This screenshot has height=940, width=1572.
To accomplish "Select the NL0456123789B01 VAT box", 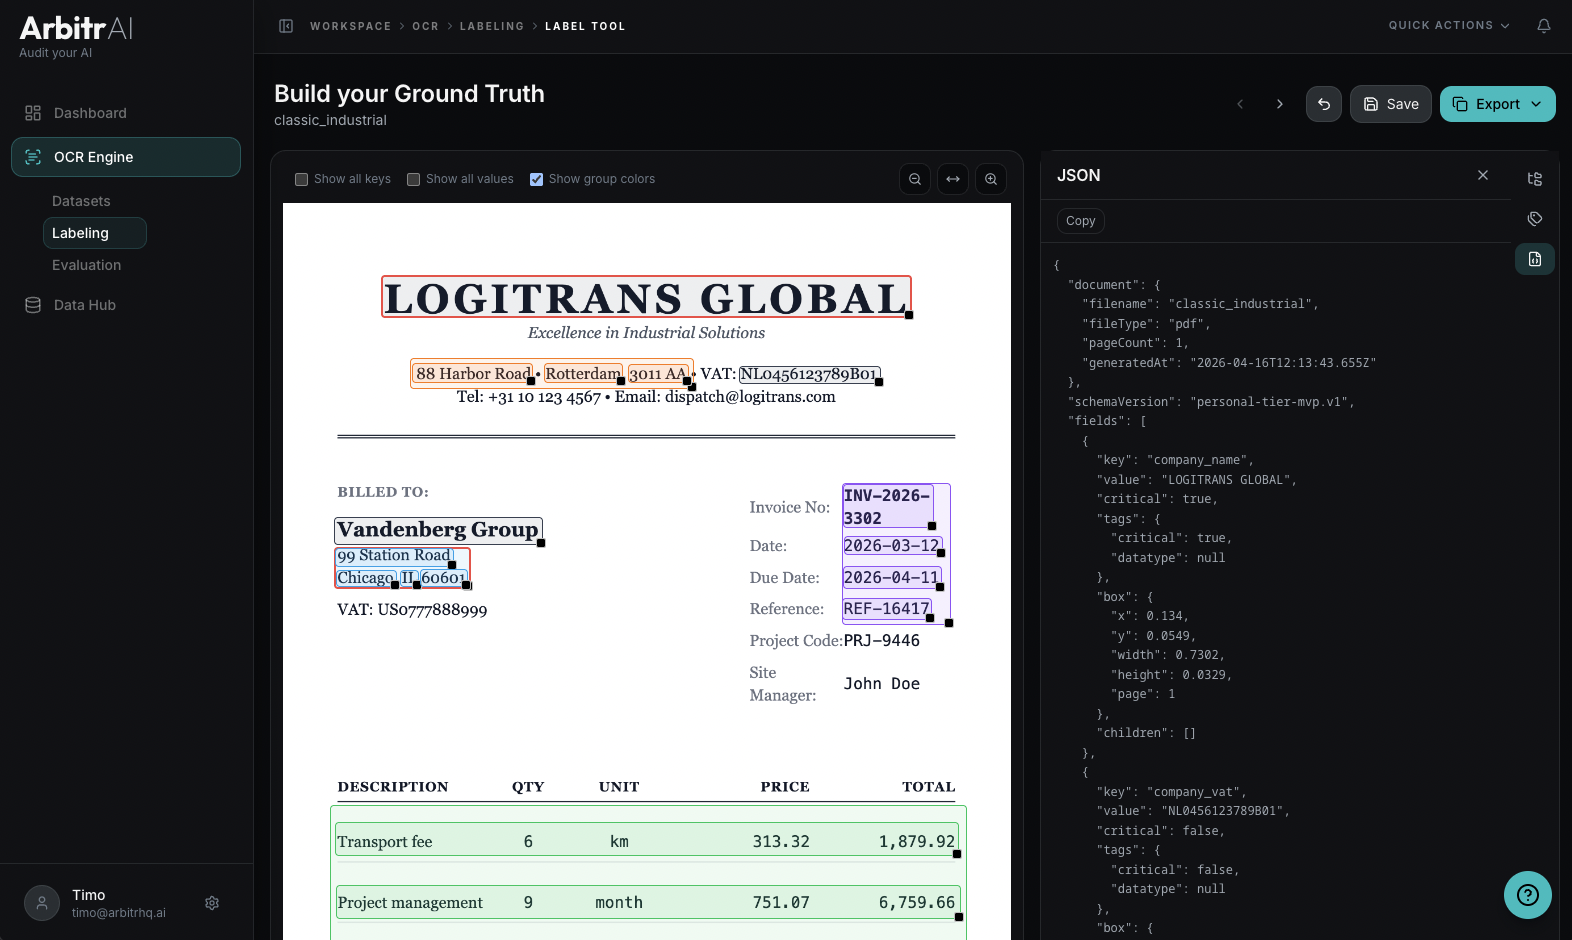I will [x=810, y=374].
